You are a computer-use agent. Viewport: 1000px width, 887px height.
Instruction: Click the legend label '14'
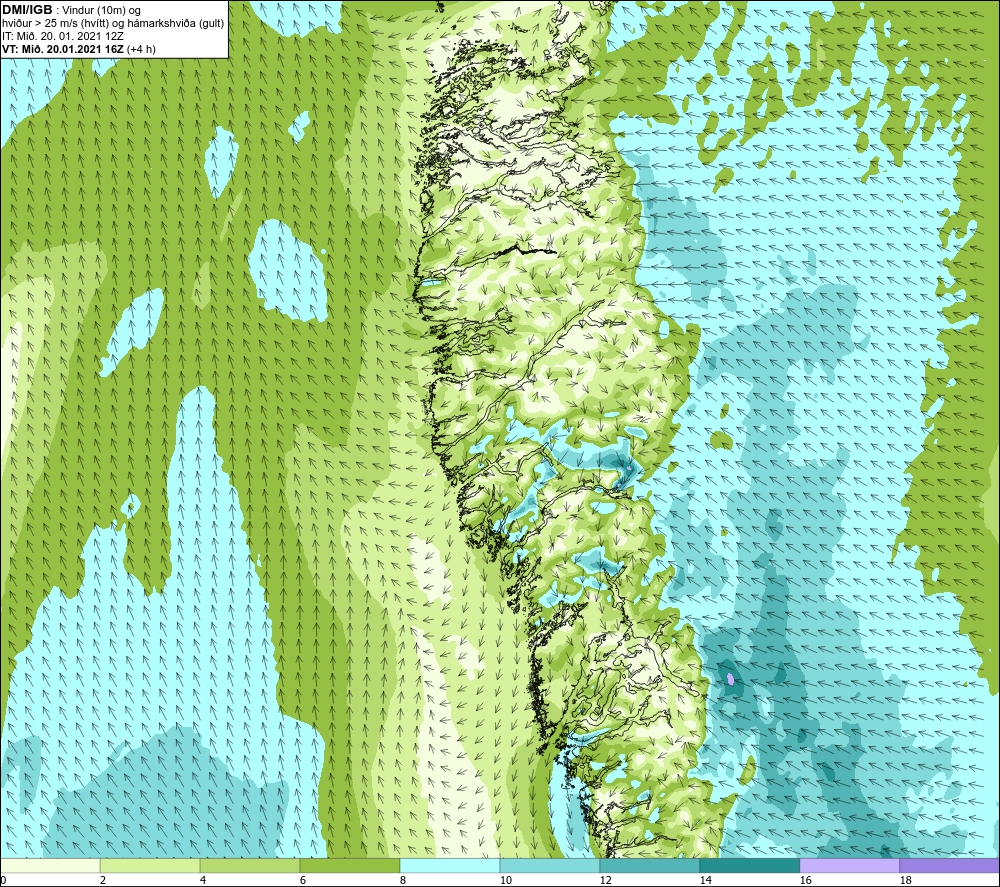click(x=705, y=880)
